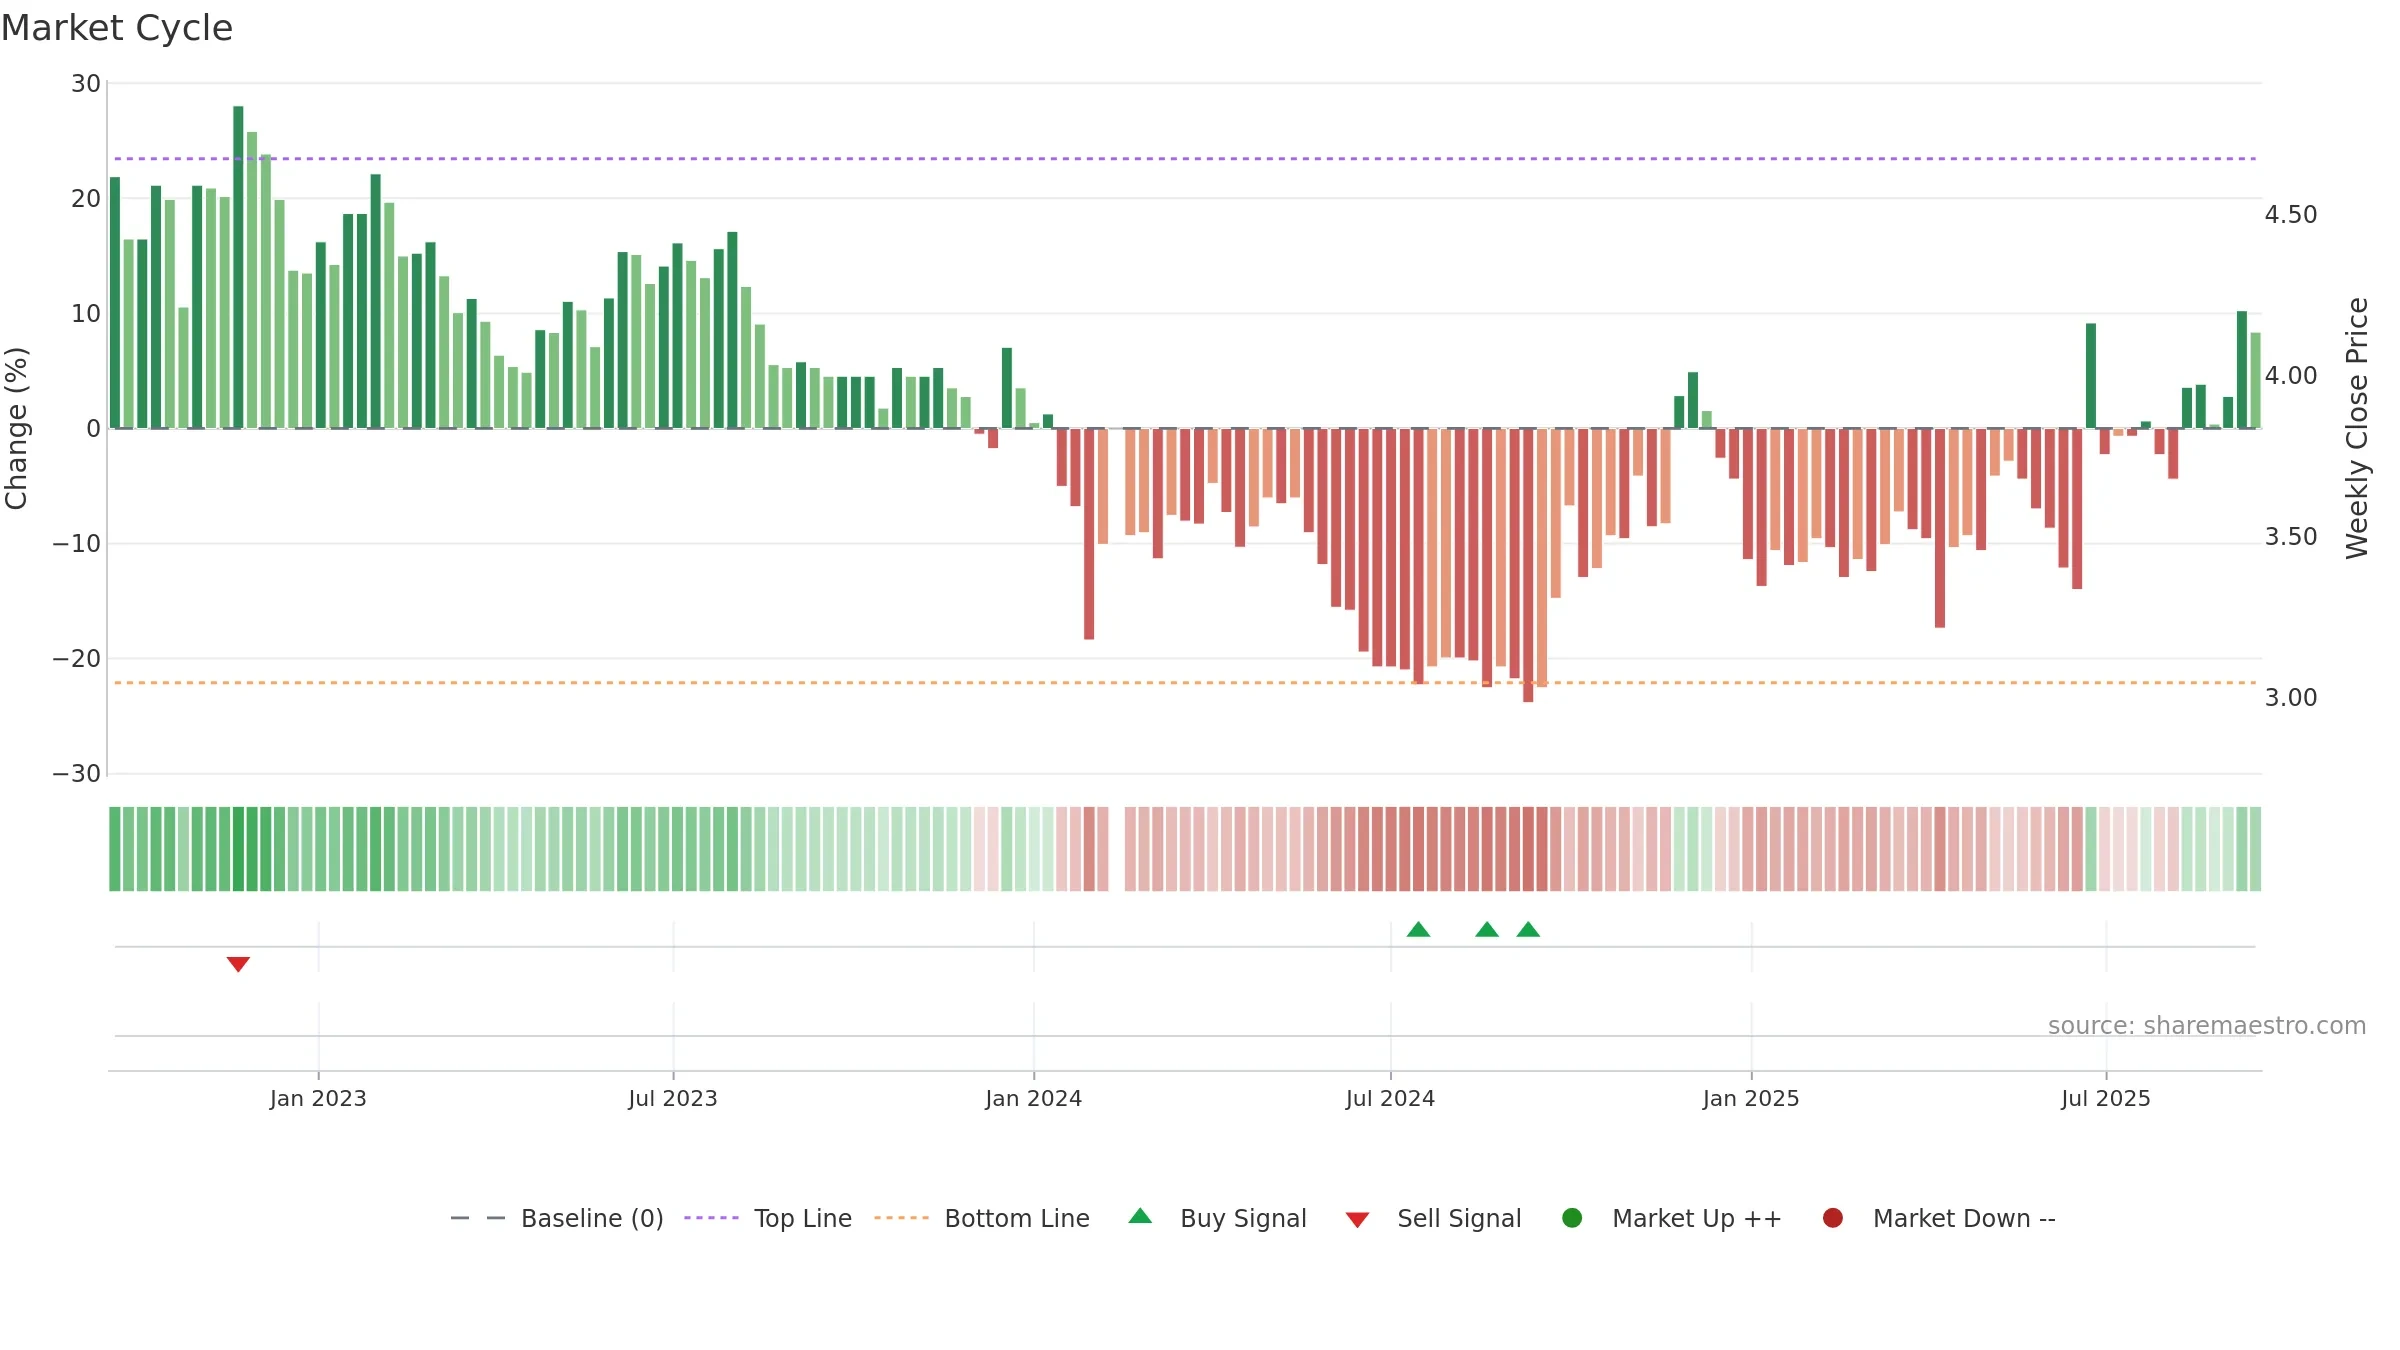Click the −30 tick on the left axis

[x=77, y=773]
